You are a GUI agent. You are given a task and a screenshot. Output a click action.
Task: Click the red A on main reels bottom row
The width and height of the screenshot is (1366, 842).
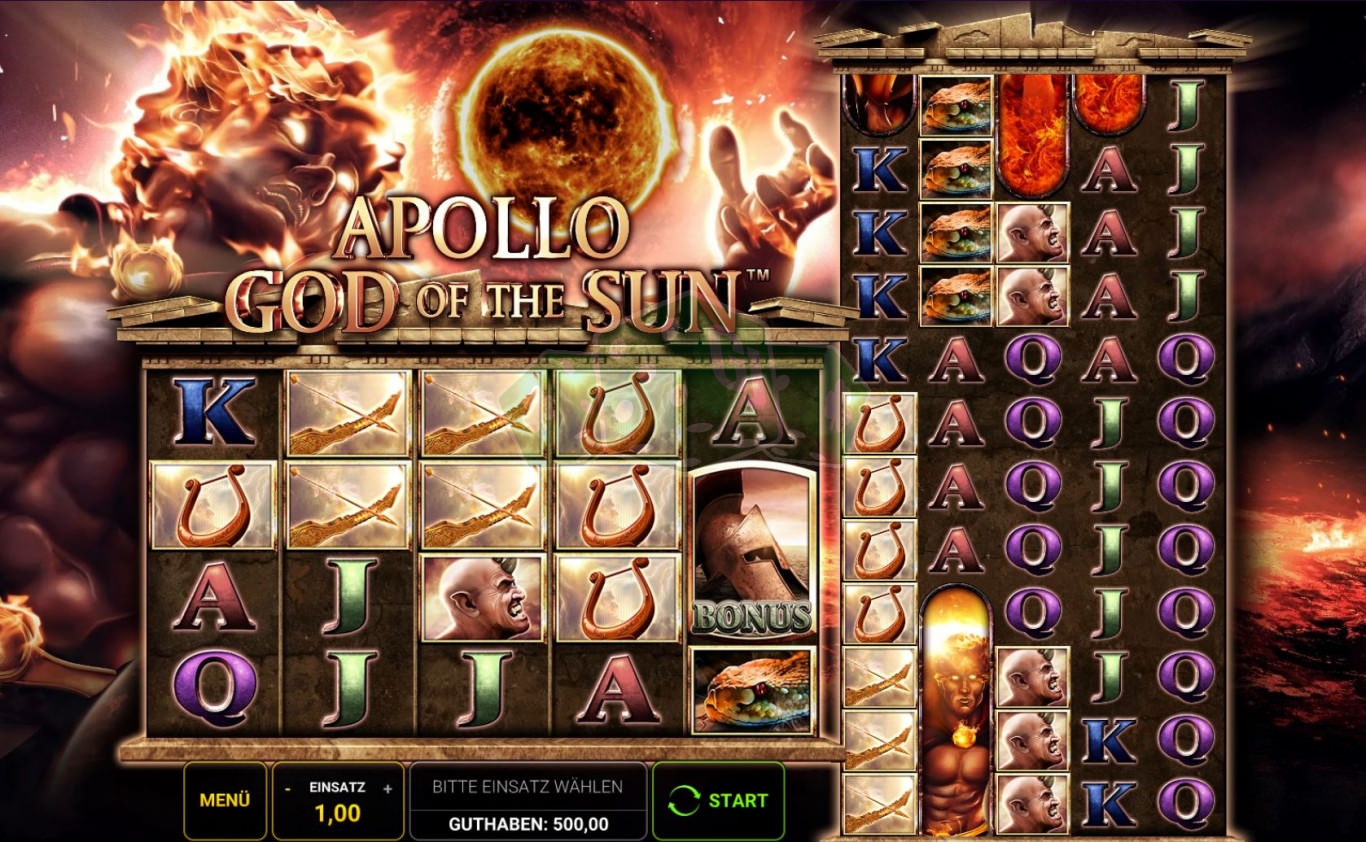tap(618, 688)
